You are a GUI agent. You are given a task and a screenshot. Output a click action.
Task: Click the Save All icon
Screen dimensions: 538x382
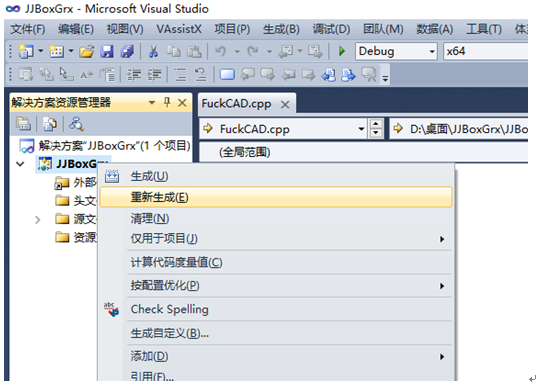[127, 51]
